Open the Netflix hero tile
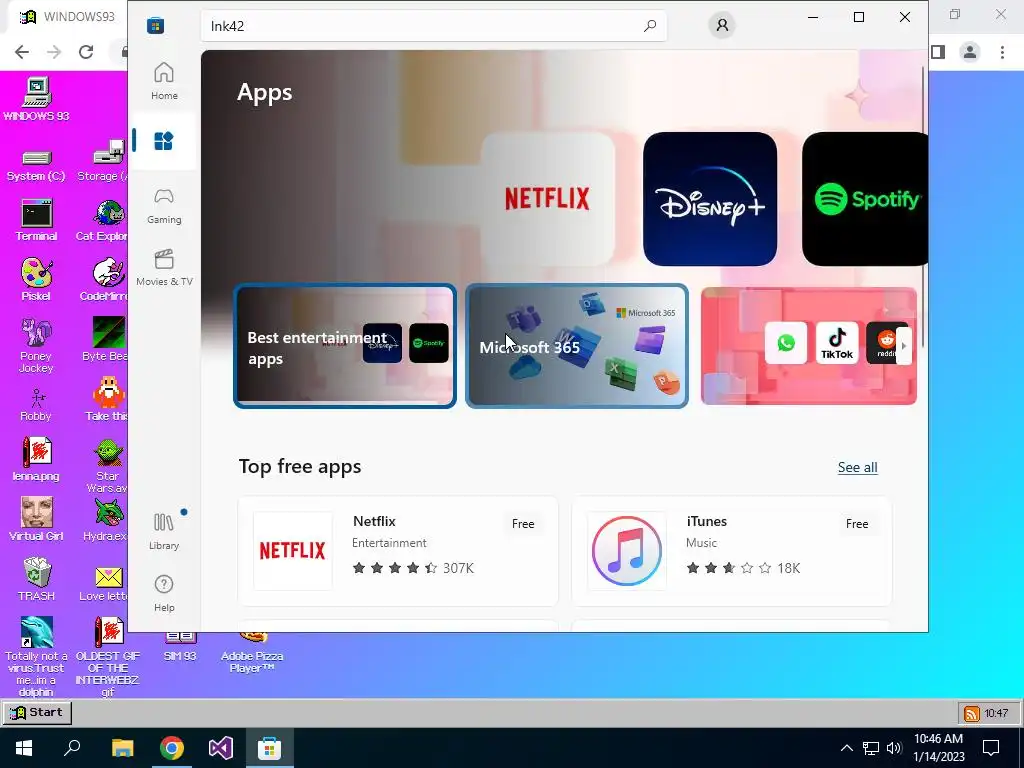 pyautogui.click(x=547, y=199)
